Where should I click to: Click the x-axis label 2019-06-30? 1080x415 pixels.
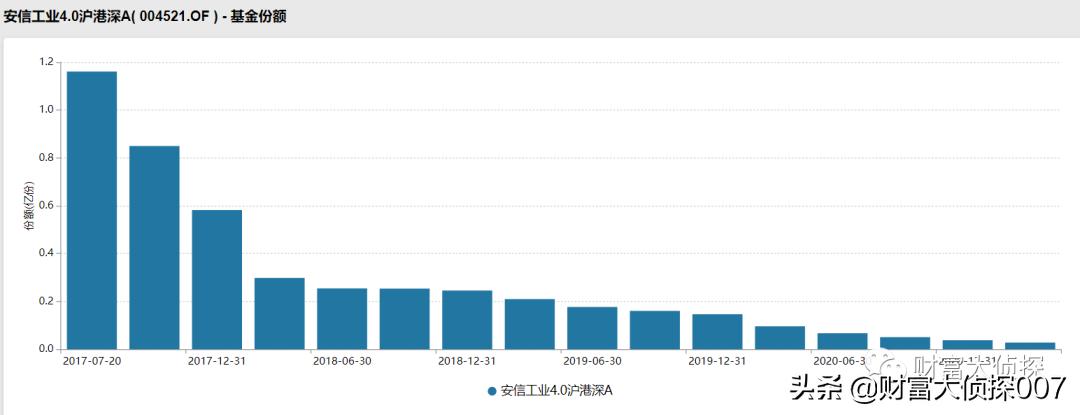(x=592, y=361)
